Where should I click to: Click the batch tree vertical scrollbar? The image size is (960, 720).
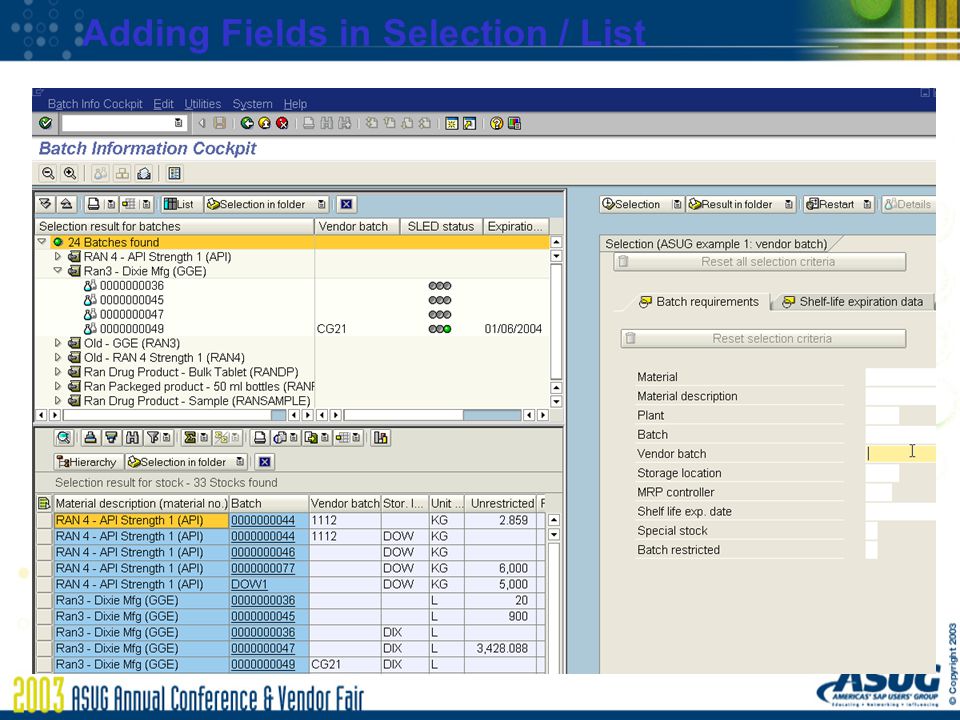click(x=556, y=322)
